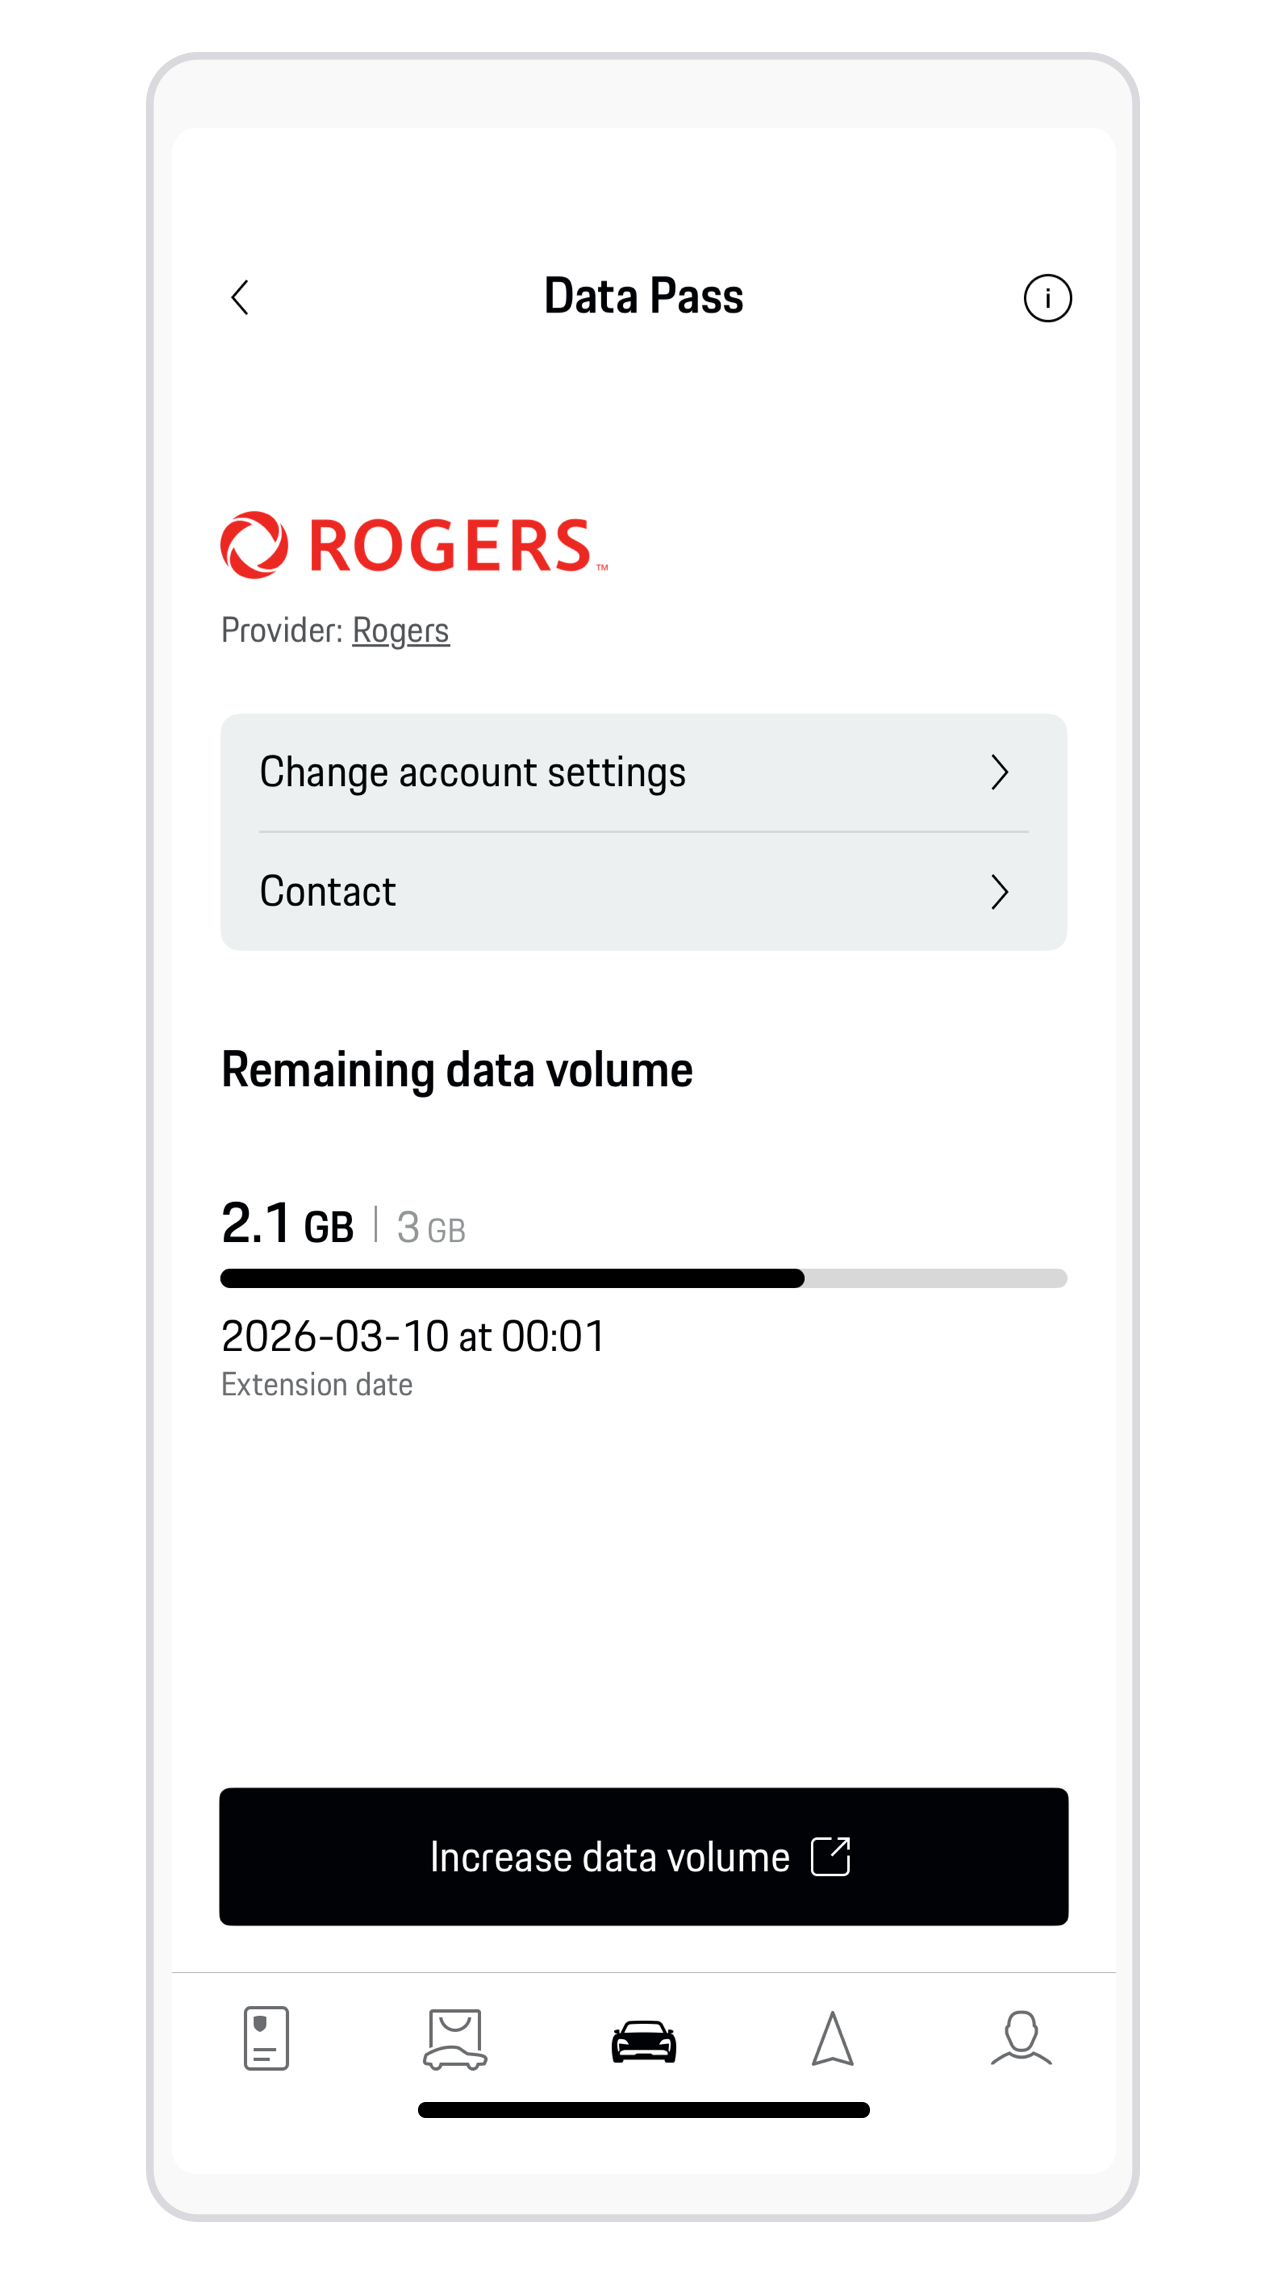This screenshot has height=2274, width=1280.
Task: Open the profile tab icon
Action: 1021,2038
